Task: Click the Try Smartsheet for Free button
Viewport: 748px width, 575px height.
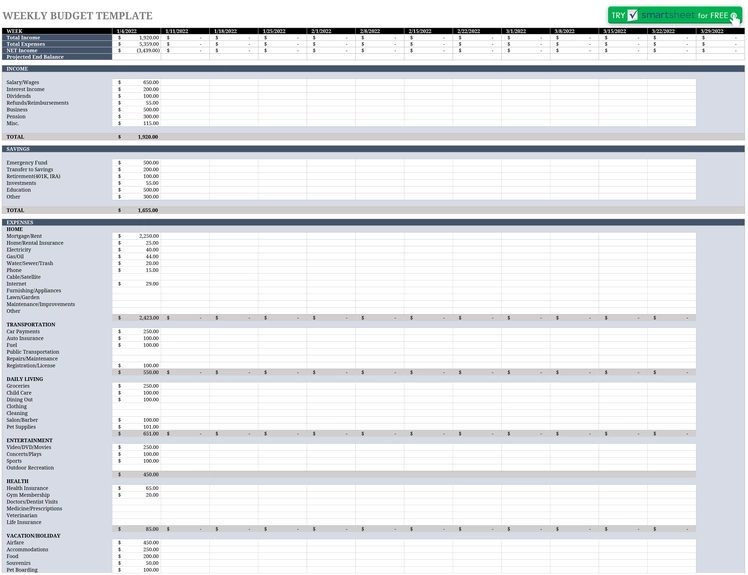Action: (x=675, y=15)
